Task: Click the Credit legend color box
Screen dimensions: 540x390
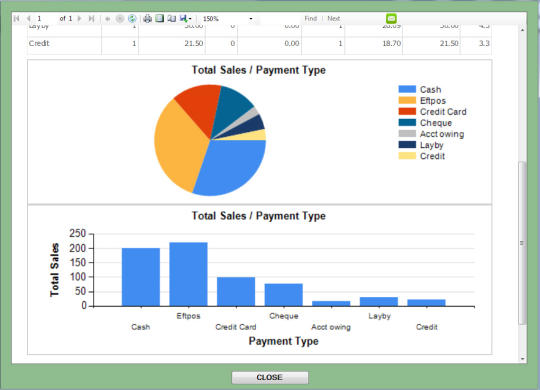Action: (x=407, y=156)
